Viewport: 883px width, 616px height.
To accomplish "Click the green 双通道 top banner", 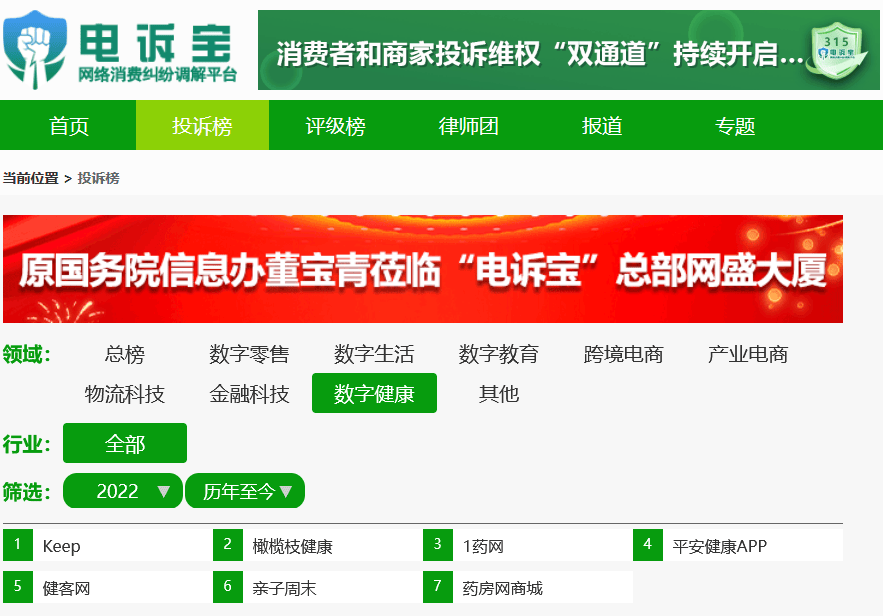I will [540, 51].
